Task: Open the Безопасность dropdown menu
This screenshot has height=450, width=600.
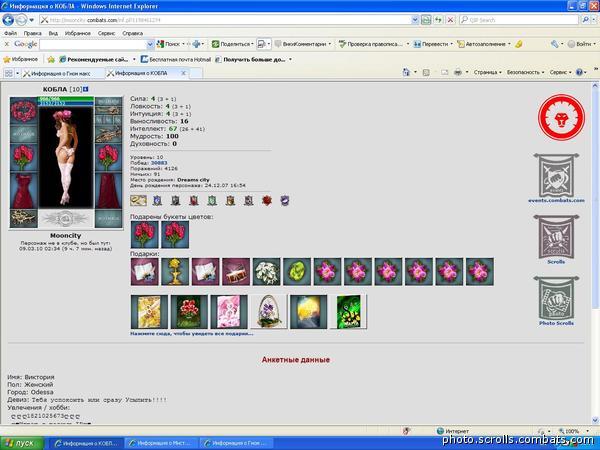Action: point(525,72)
